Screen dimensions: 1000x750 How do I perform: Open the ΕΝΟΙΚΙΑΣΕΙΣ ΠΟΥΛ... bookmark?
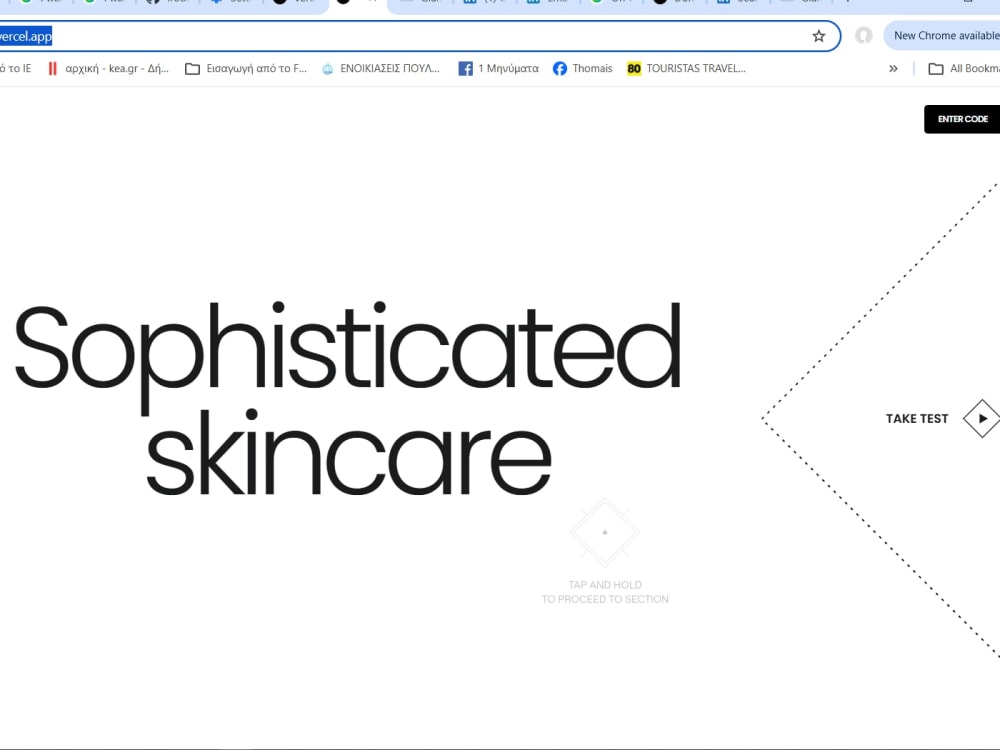pos(381,68)
